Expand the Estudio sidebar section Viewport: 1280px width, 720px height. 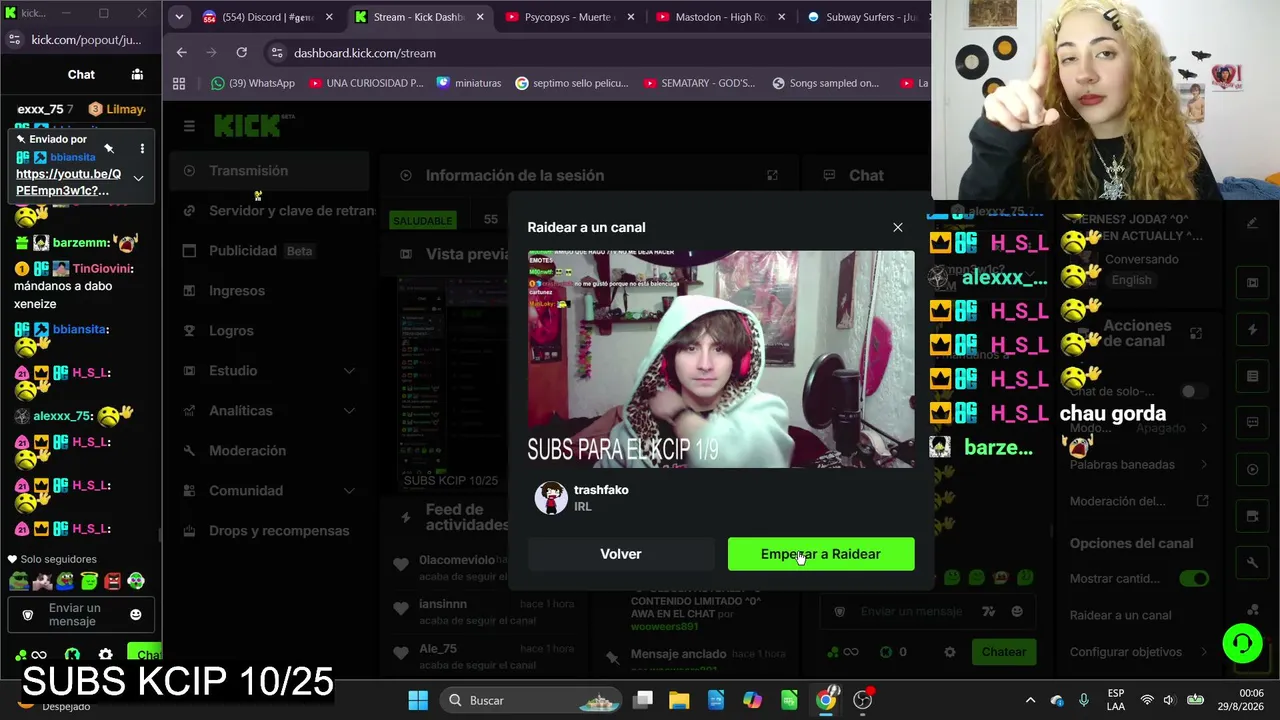click(270, 371)
